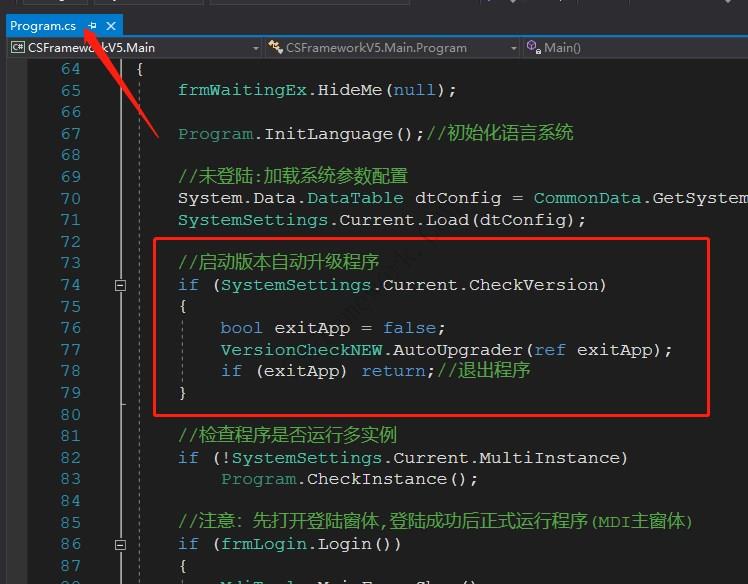The height and width of the screenshot is (584, 748).
Task: Pin the Program.cs tab
Action: coord(93,26)
